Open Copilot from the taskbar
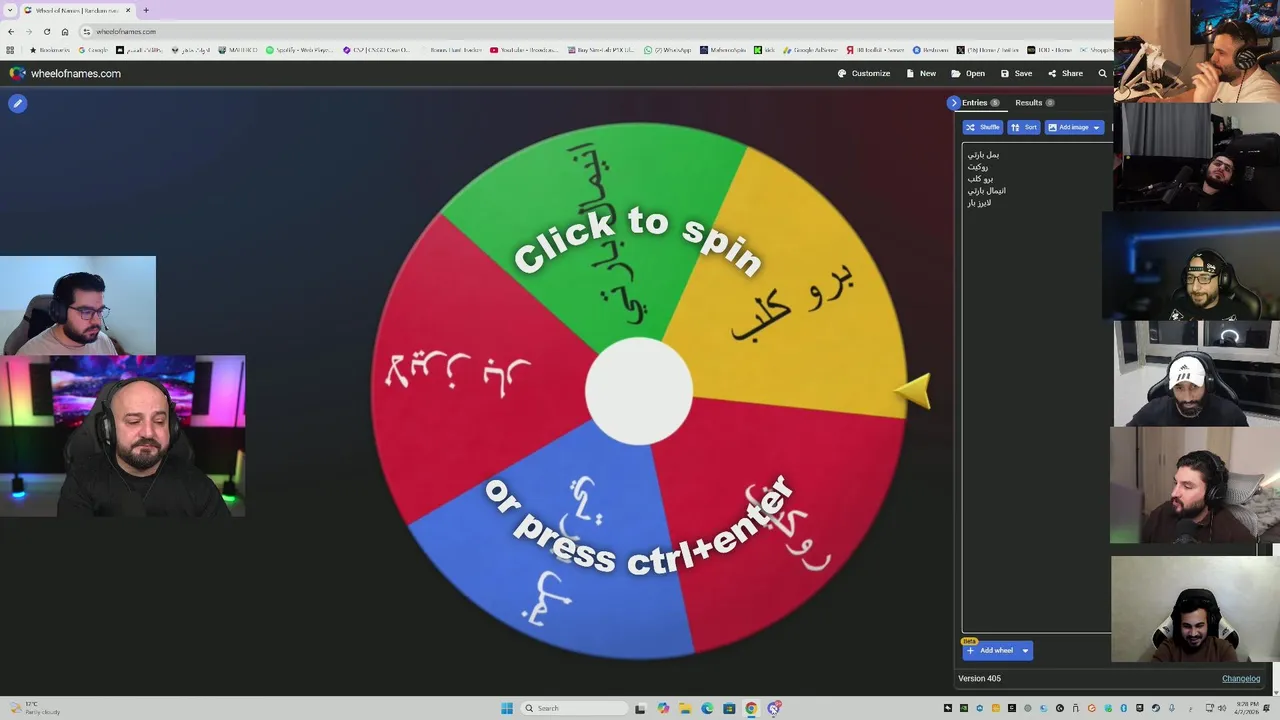The height and width of the screenshot is (720, 1280). [663, 708]
